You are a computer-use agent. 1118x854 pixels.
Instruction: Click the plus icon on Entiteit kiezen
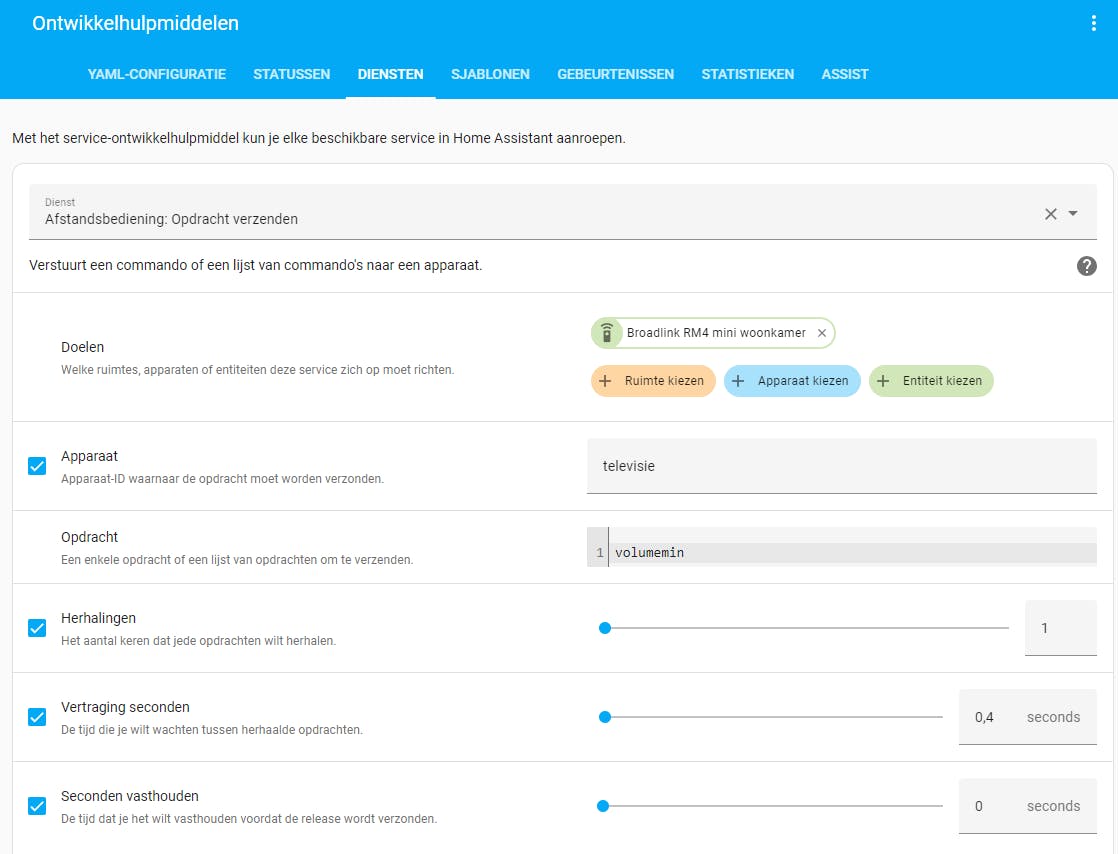point(883,381)
